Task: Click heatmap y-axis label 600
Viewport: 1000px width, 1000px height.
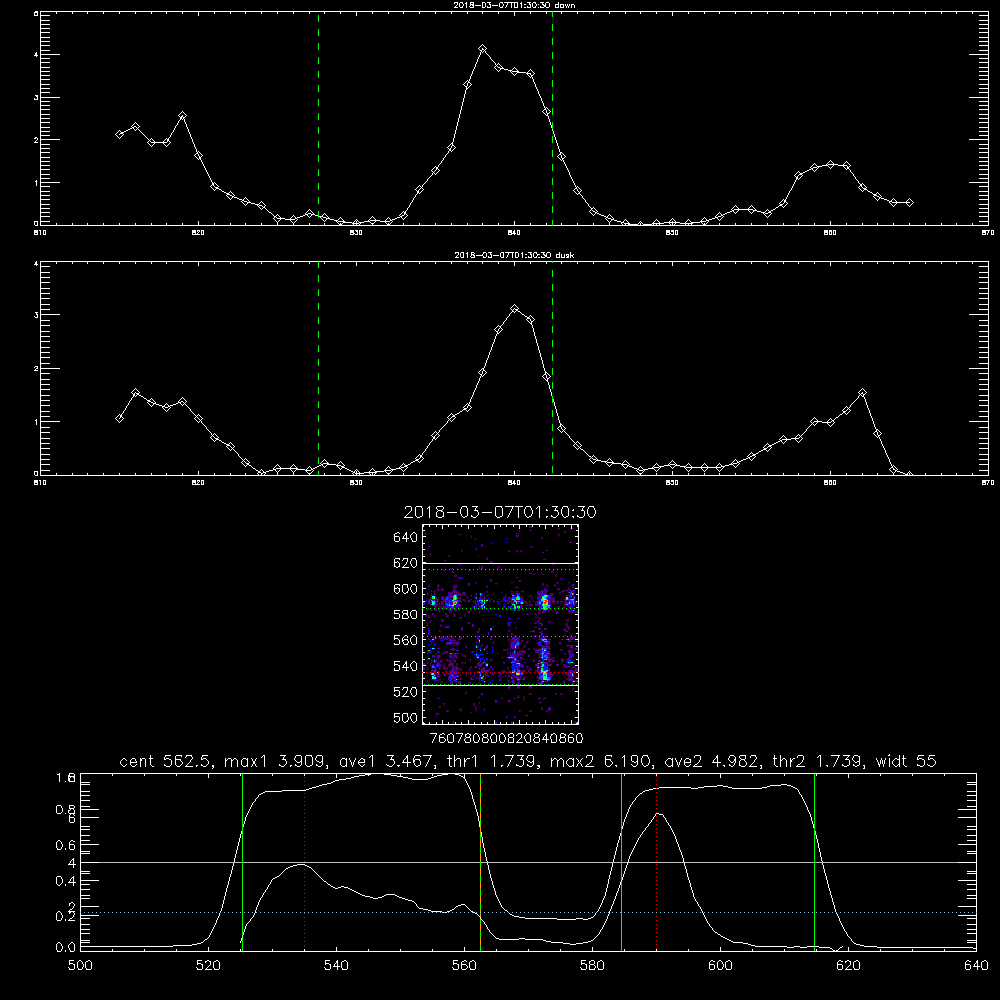Action: (x=406, y=589)
